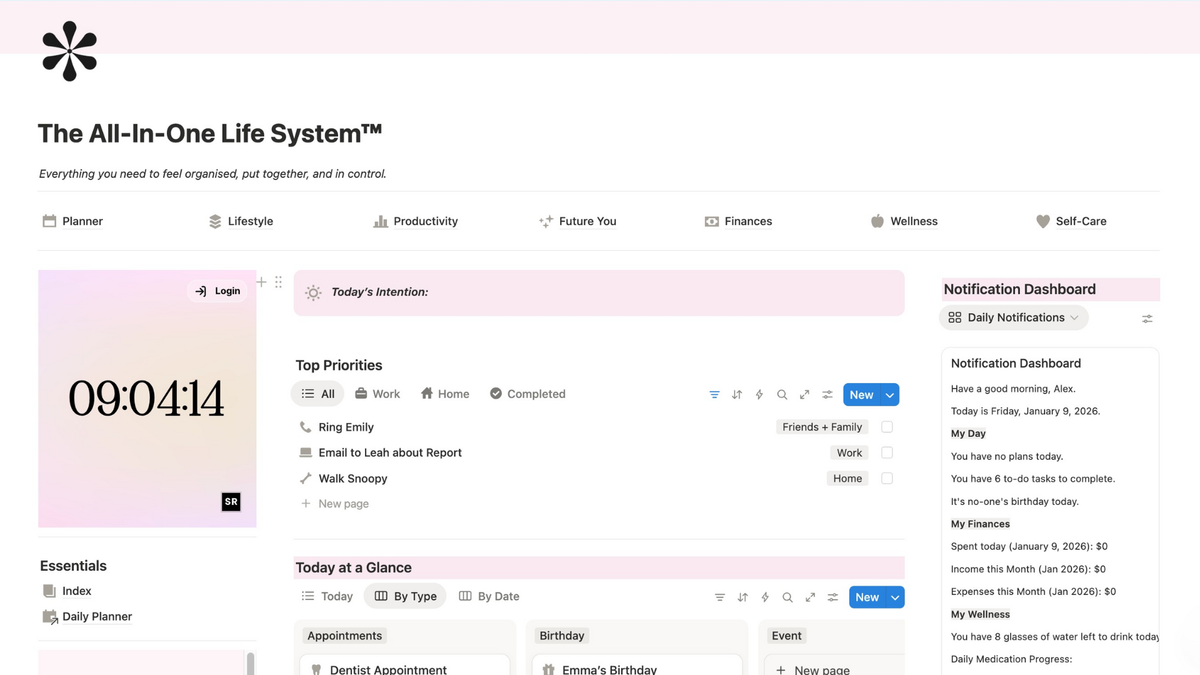Open sort options in Top Priorities toolbar

coord(737,395)
